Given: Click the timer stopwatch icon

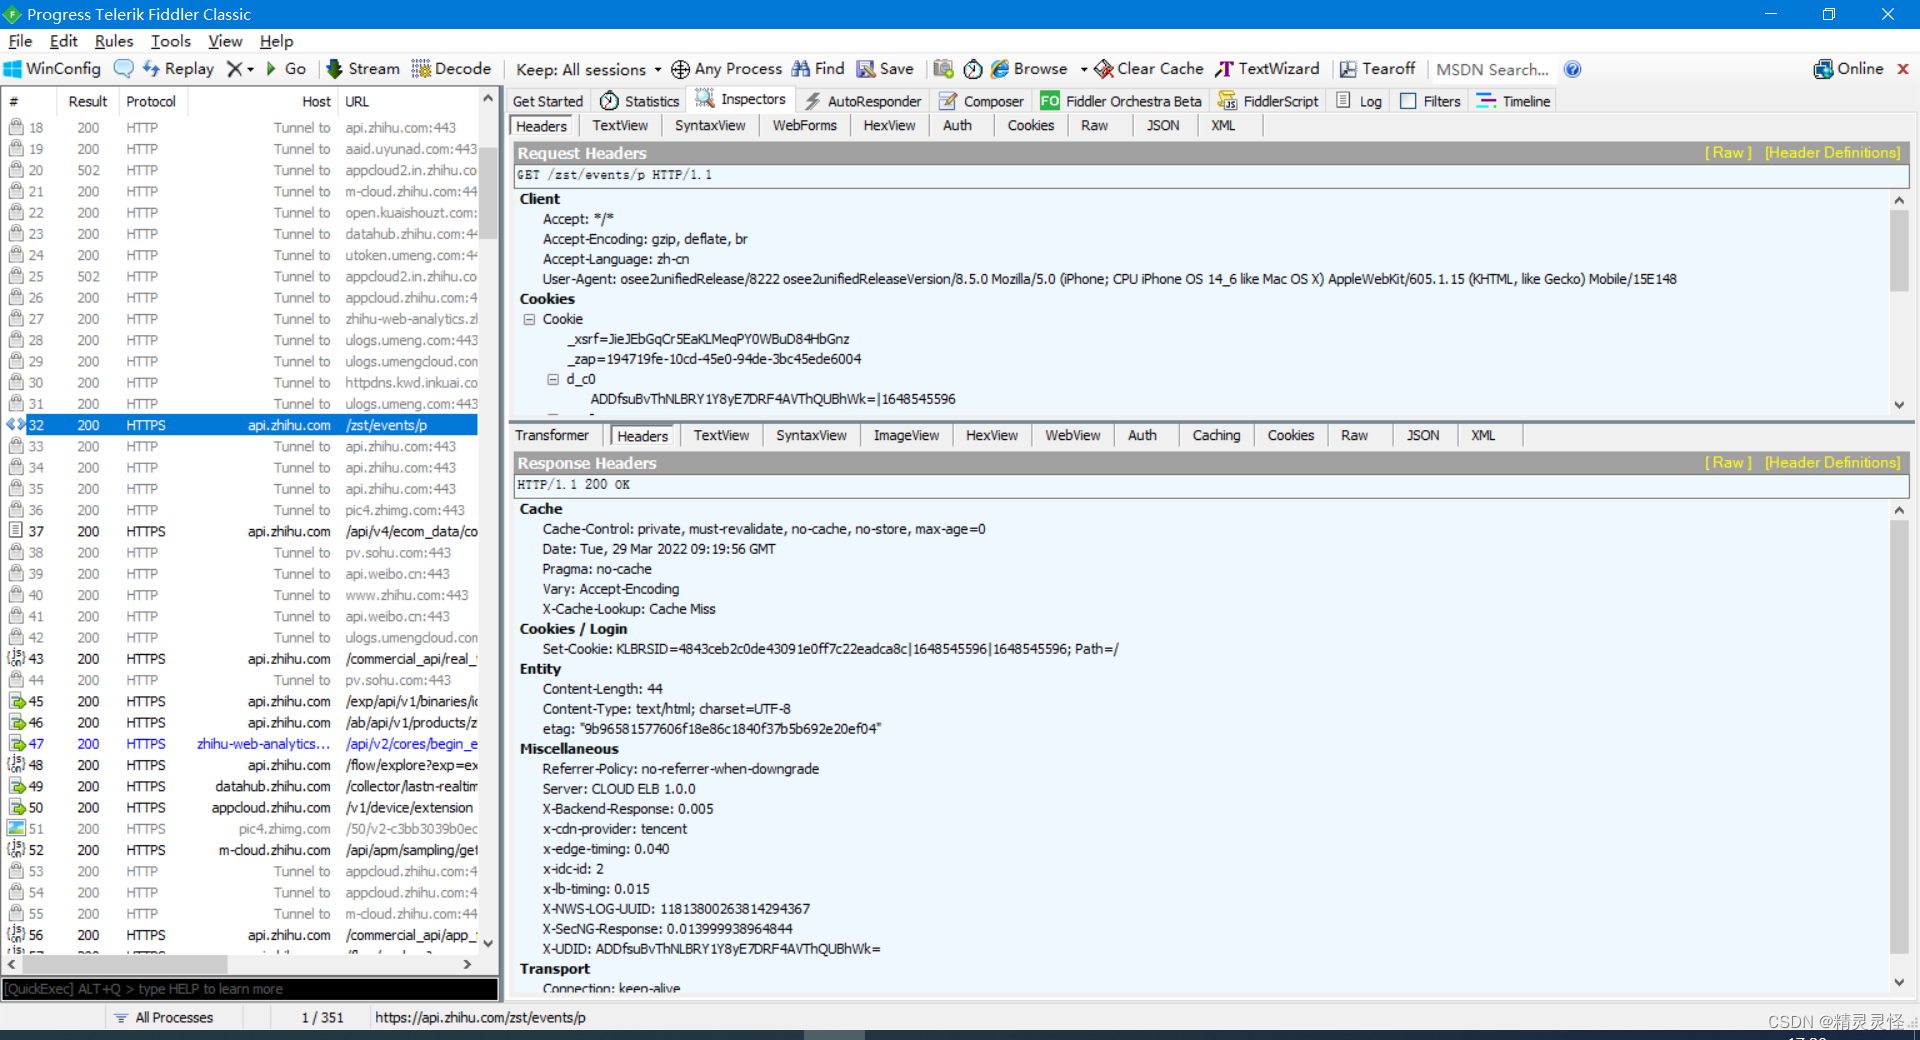Looking at the screenshot, I should (973, 69).
